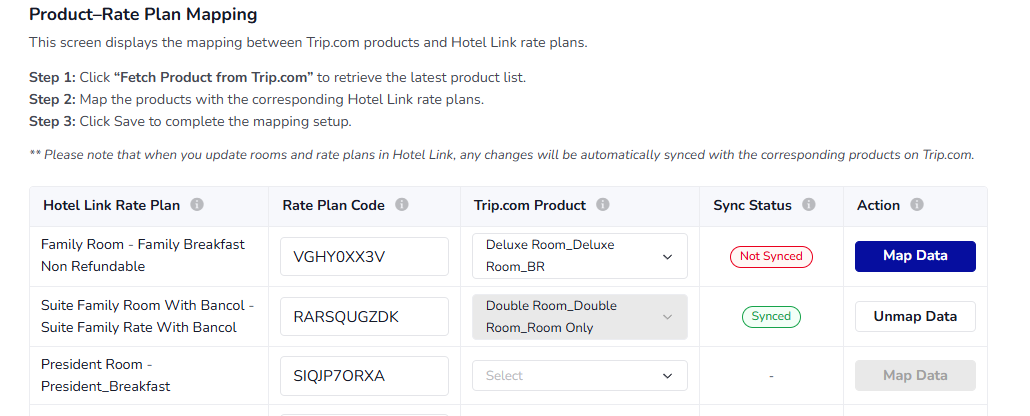
Task: Open the Double Room_Room Only product dropdown
Action: pos(580,317)
